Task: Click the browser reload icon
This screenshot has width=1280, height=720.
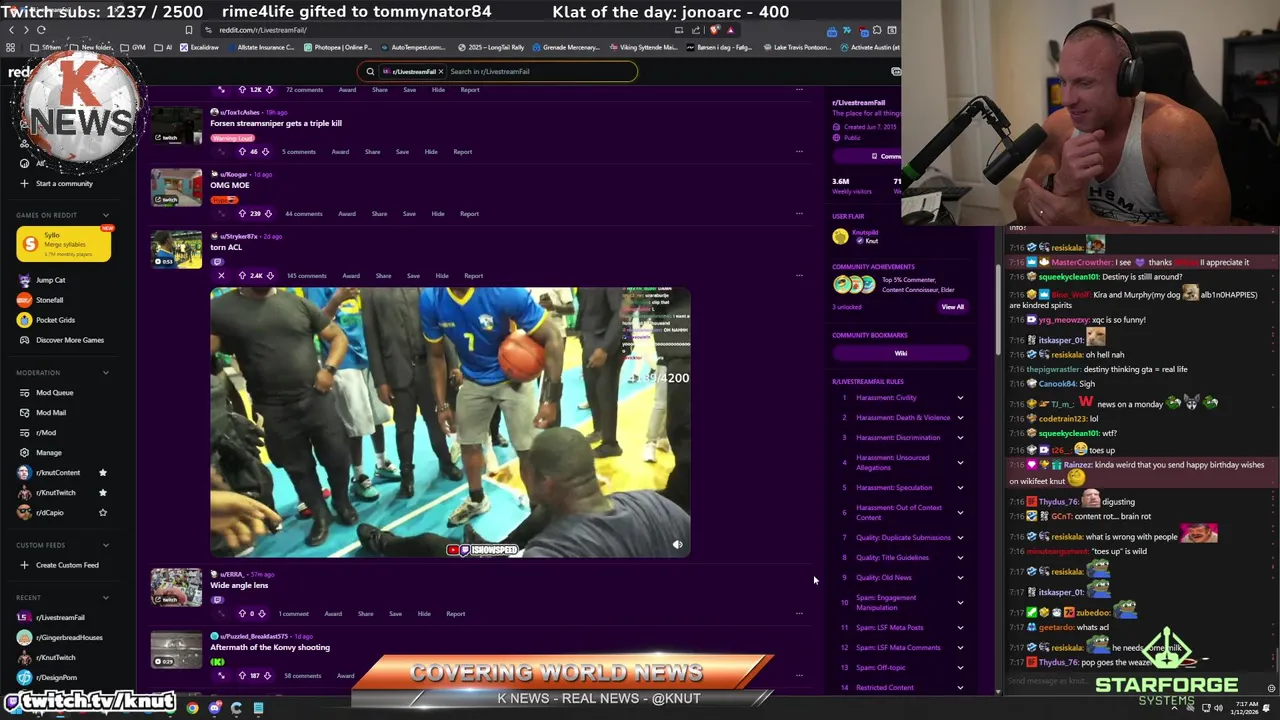Action: coord(41,30)
